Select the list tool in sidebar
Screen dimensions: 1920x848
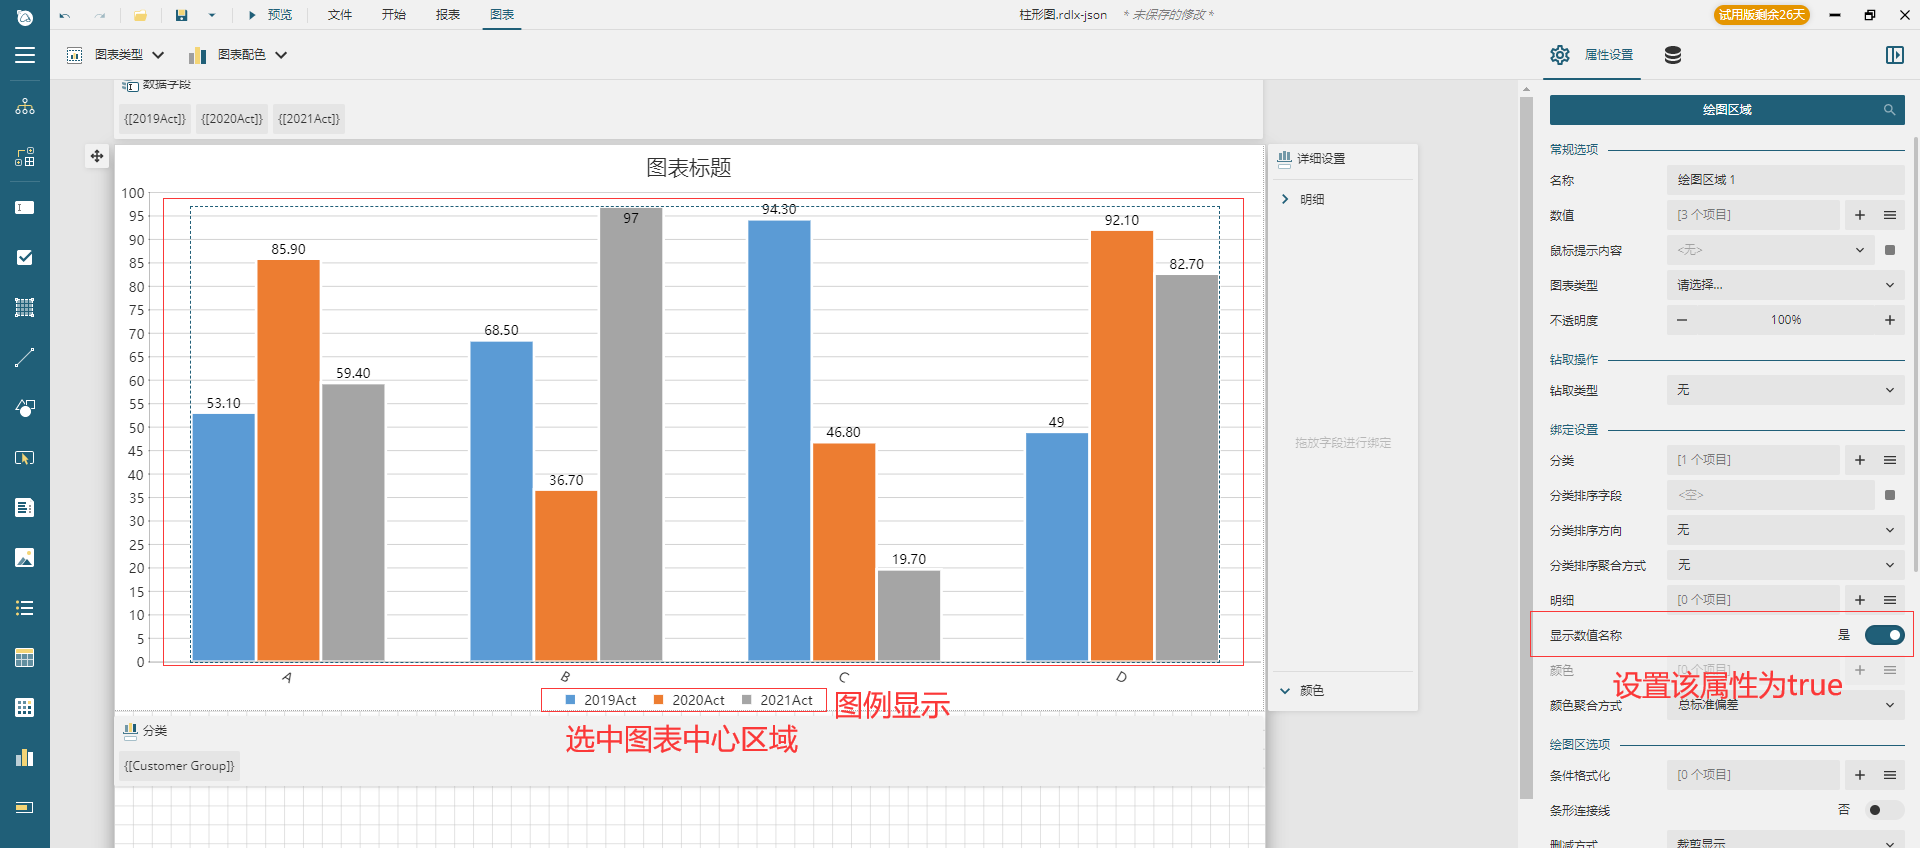click(x=25, y=607)
